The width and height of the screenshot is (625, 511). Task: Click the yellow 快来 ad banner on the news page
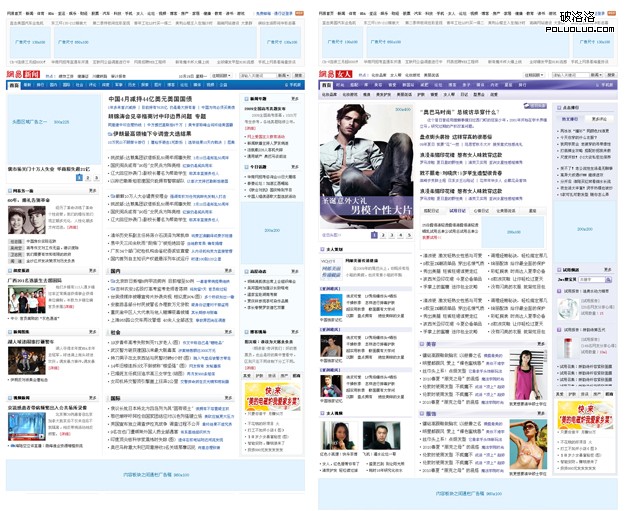pos(272,397)
